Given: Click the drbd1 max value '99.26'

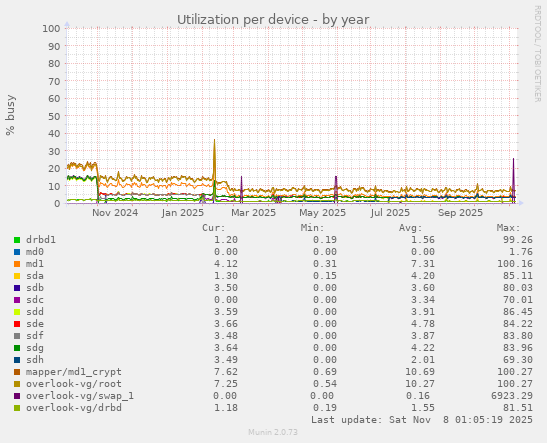Looking at the screenshot, I should (518, 240).
